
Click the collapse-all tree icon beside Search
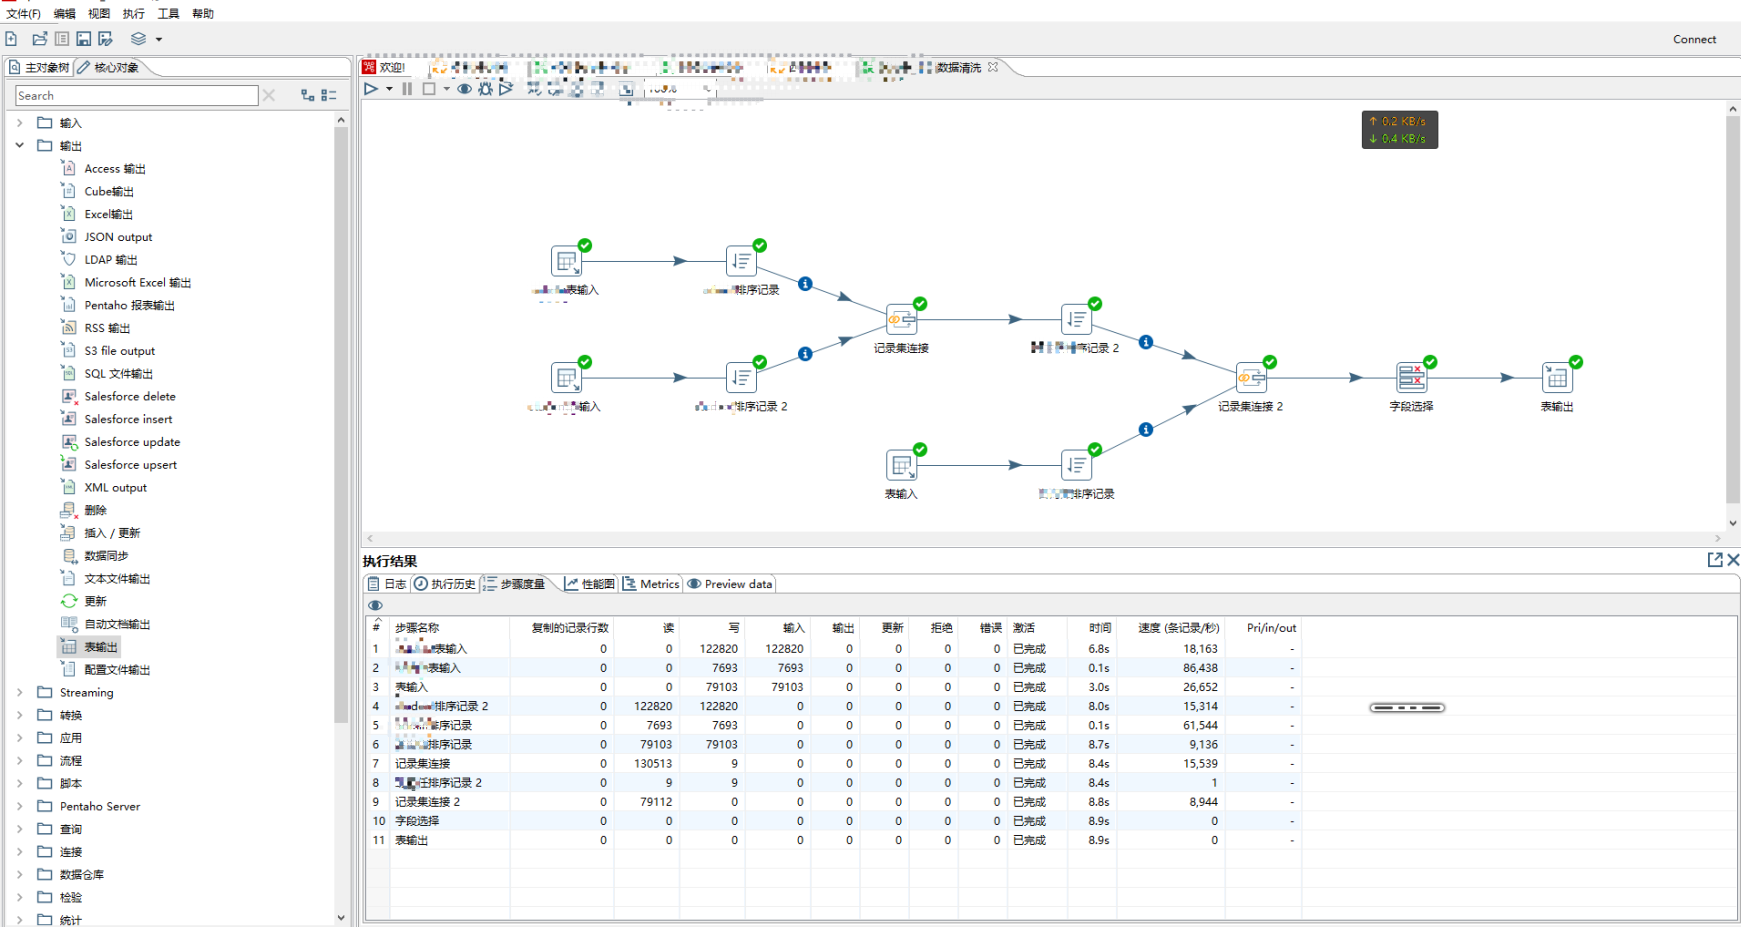[x=329, y=95]
